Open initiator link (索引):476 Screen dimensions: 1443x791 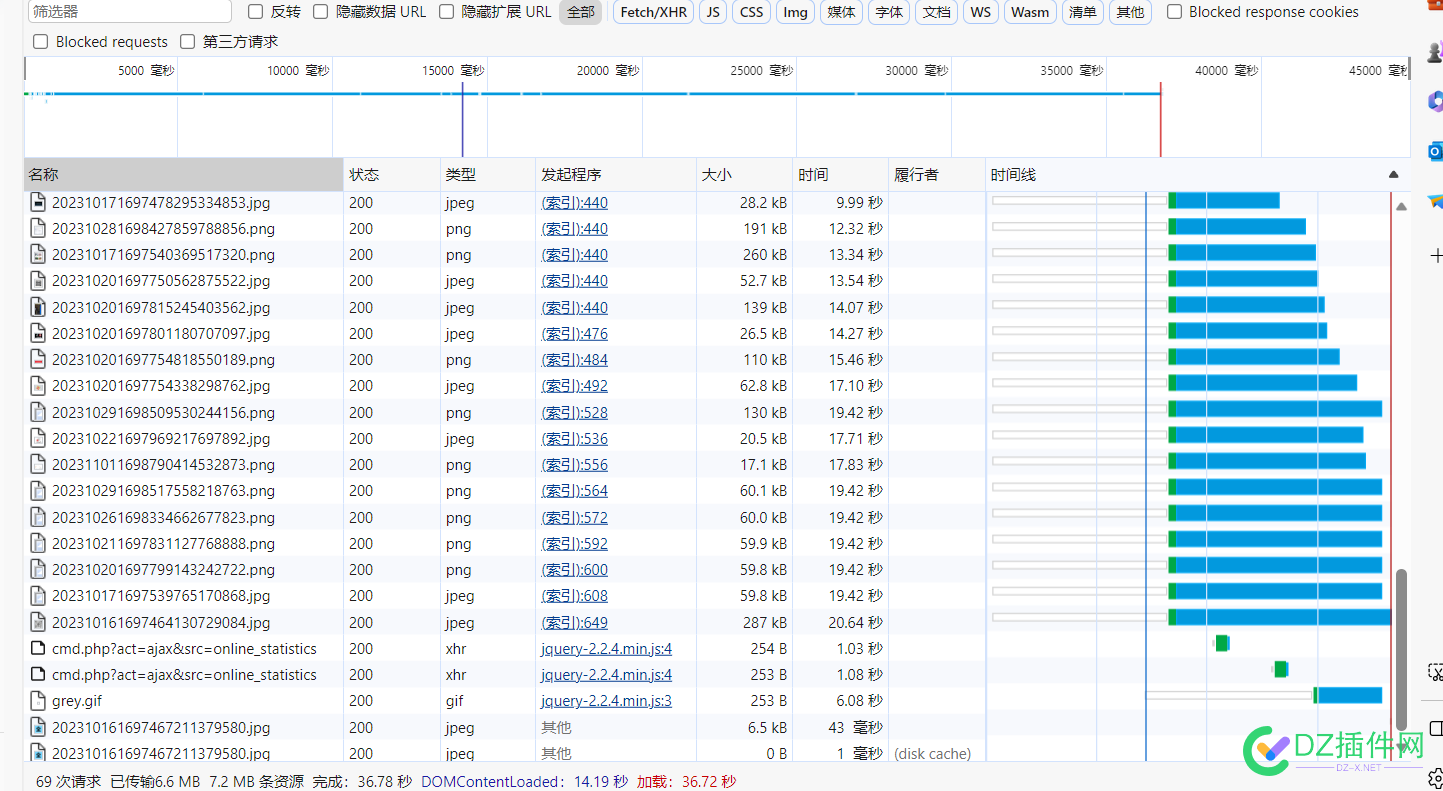click(x=575, y=334)
